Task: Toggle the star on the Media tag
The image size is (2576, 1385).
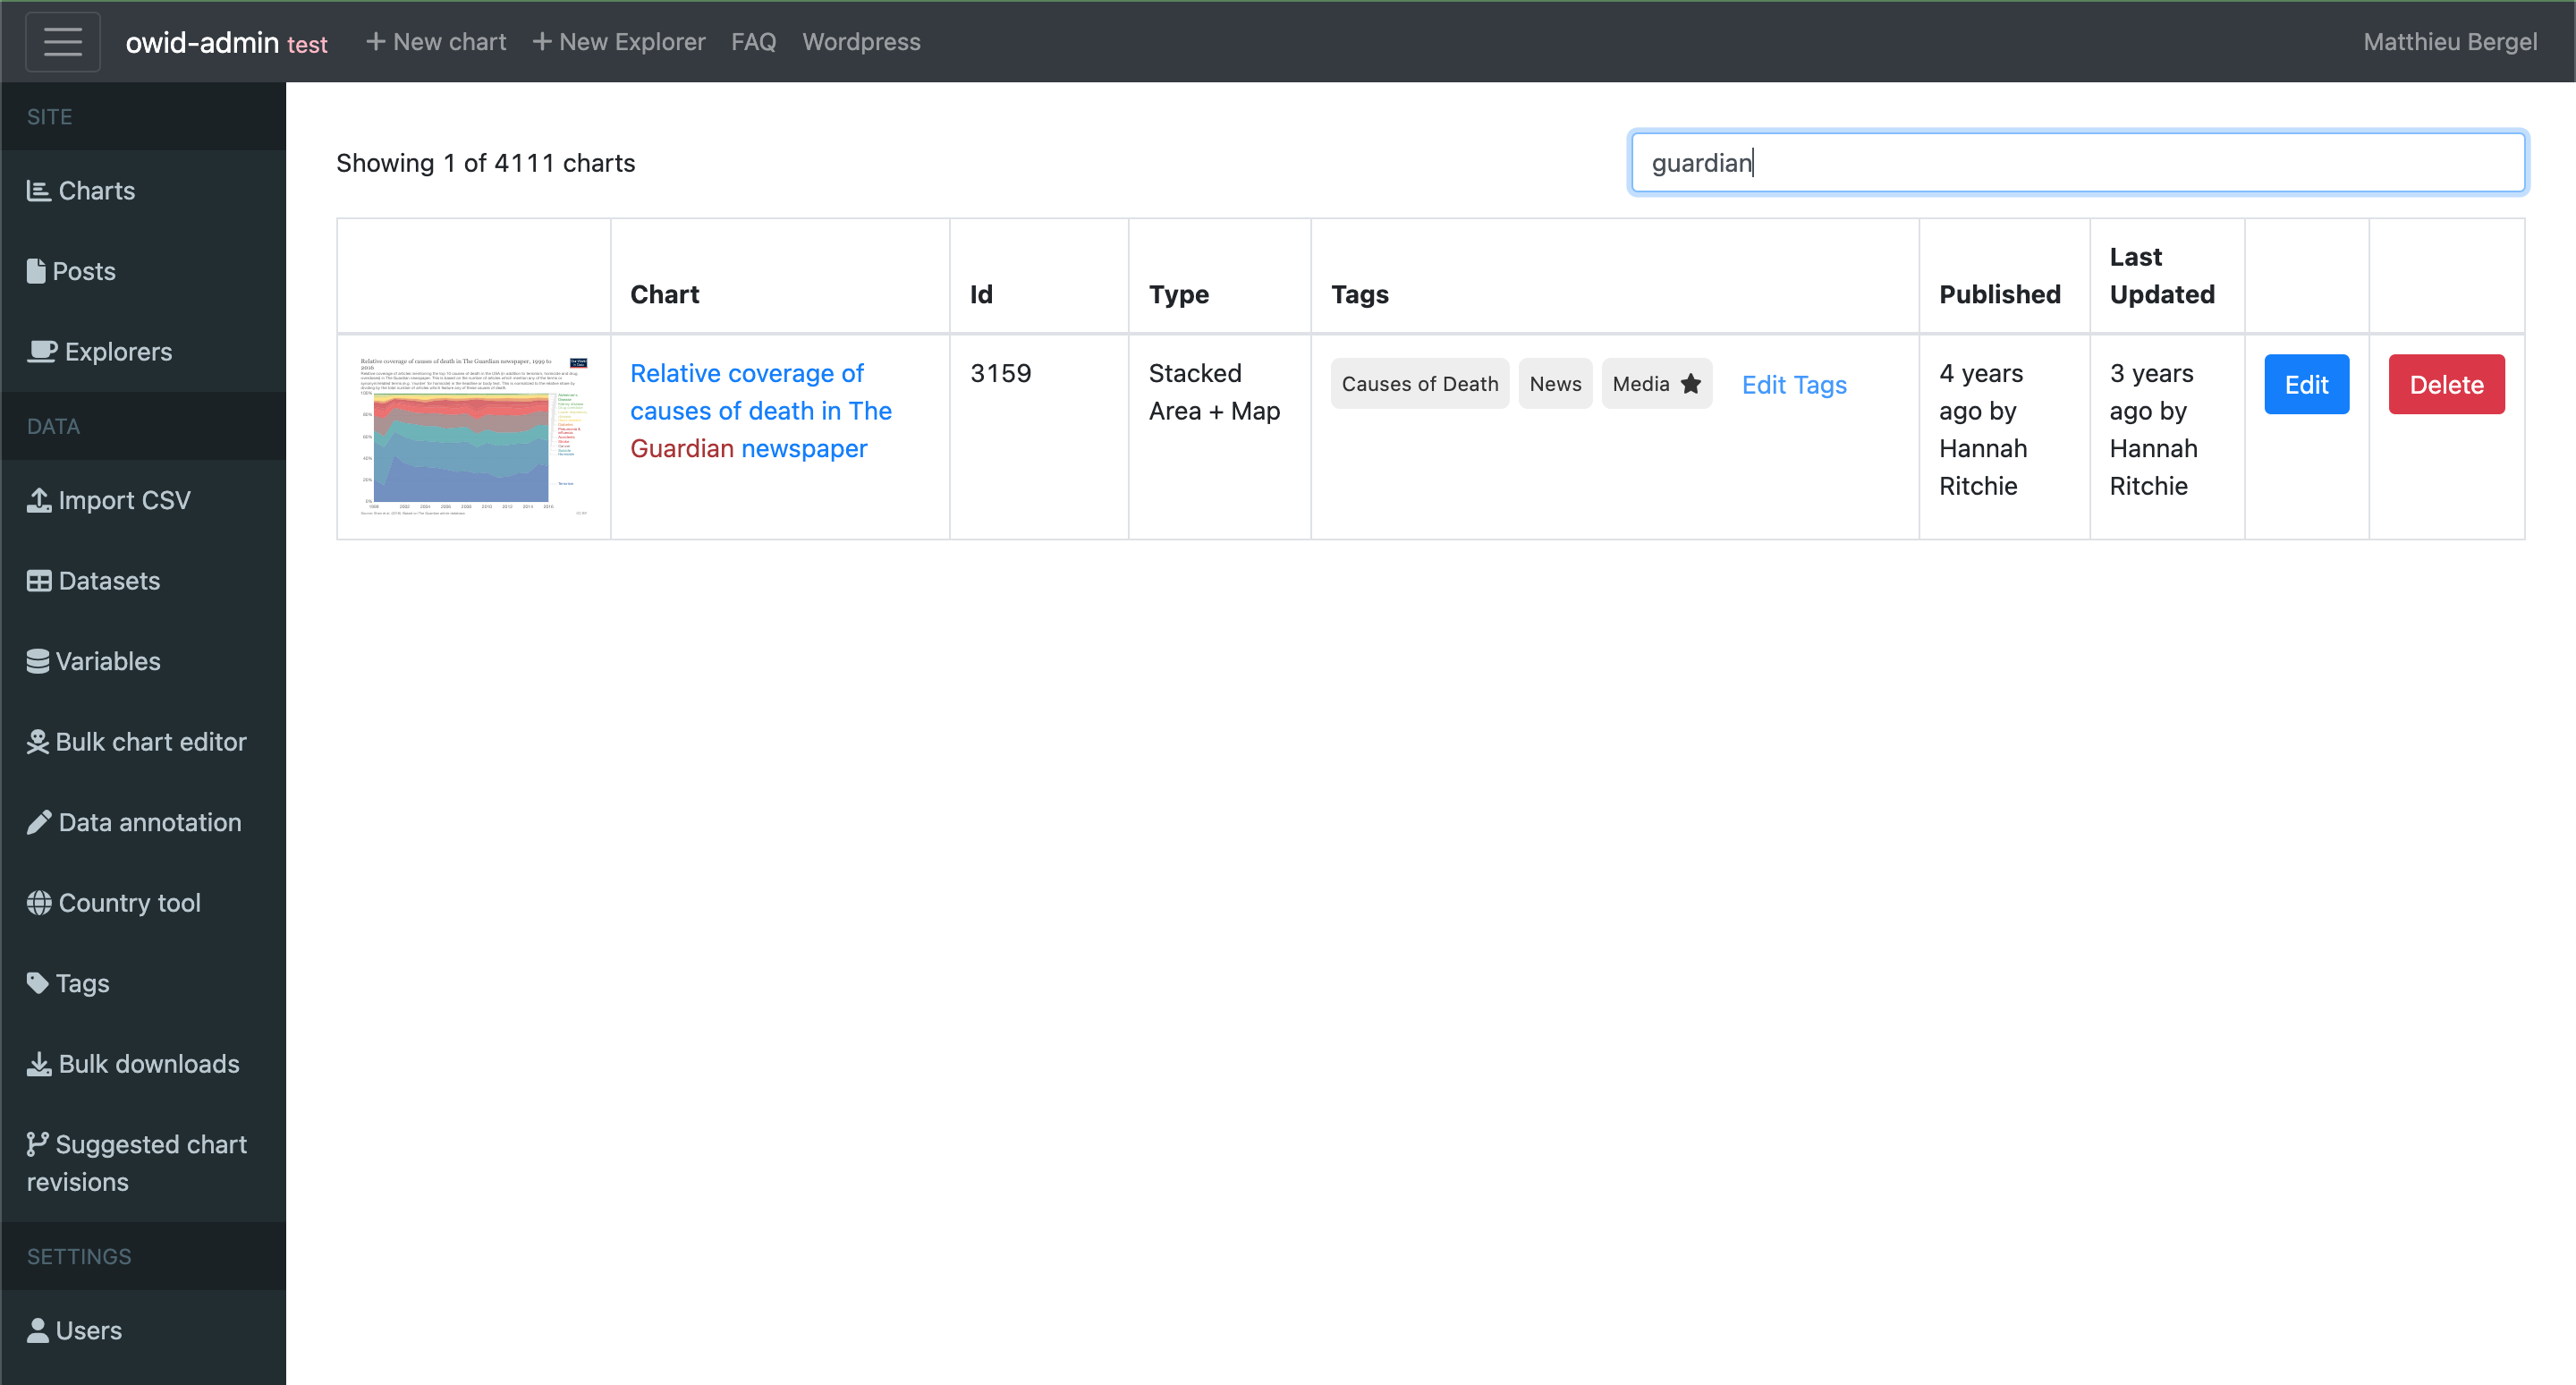Action: (1691, 383)
